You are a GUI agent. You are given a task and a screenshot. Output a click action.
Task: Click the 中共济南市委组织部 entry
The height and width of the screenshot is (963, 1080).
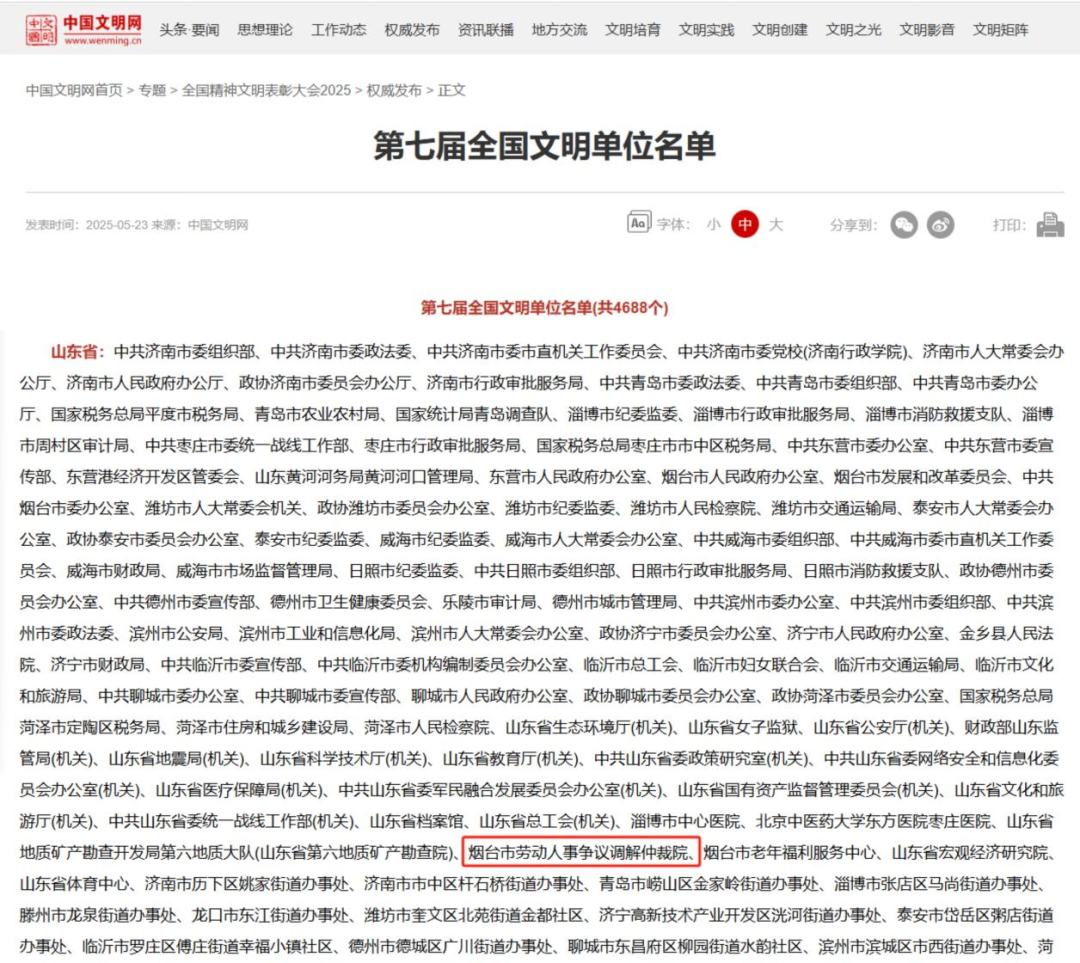pyautogui.click(x=185, y=351)
